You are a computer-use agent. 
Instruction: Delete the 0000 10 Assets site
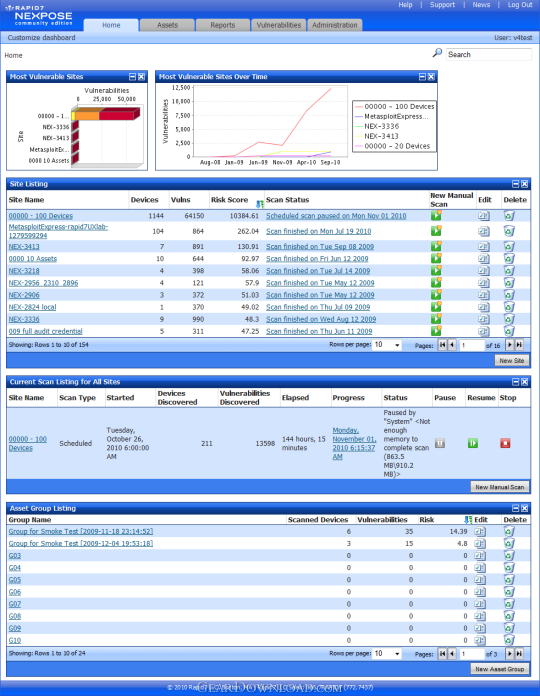(509, 258)
